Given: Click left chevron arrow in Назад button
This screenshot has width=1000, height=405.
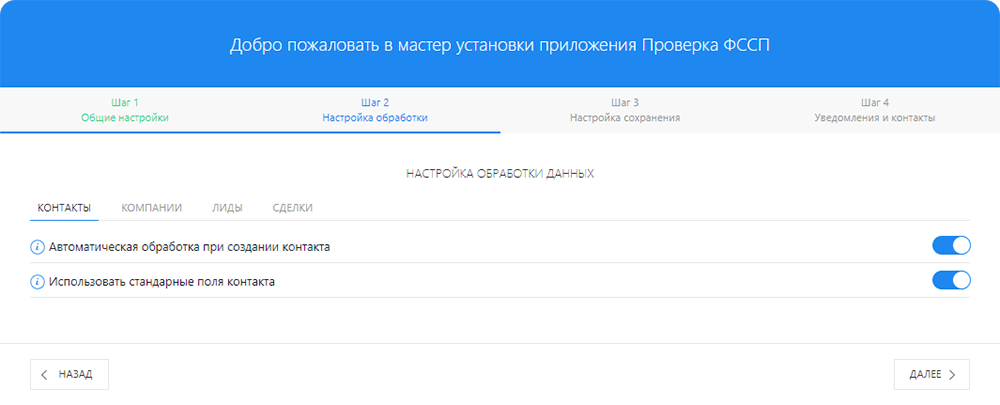Looking at the screenshot, I should coord(45,374).
